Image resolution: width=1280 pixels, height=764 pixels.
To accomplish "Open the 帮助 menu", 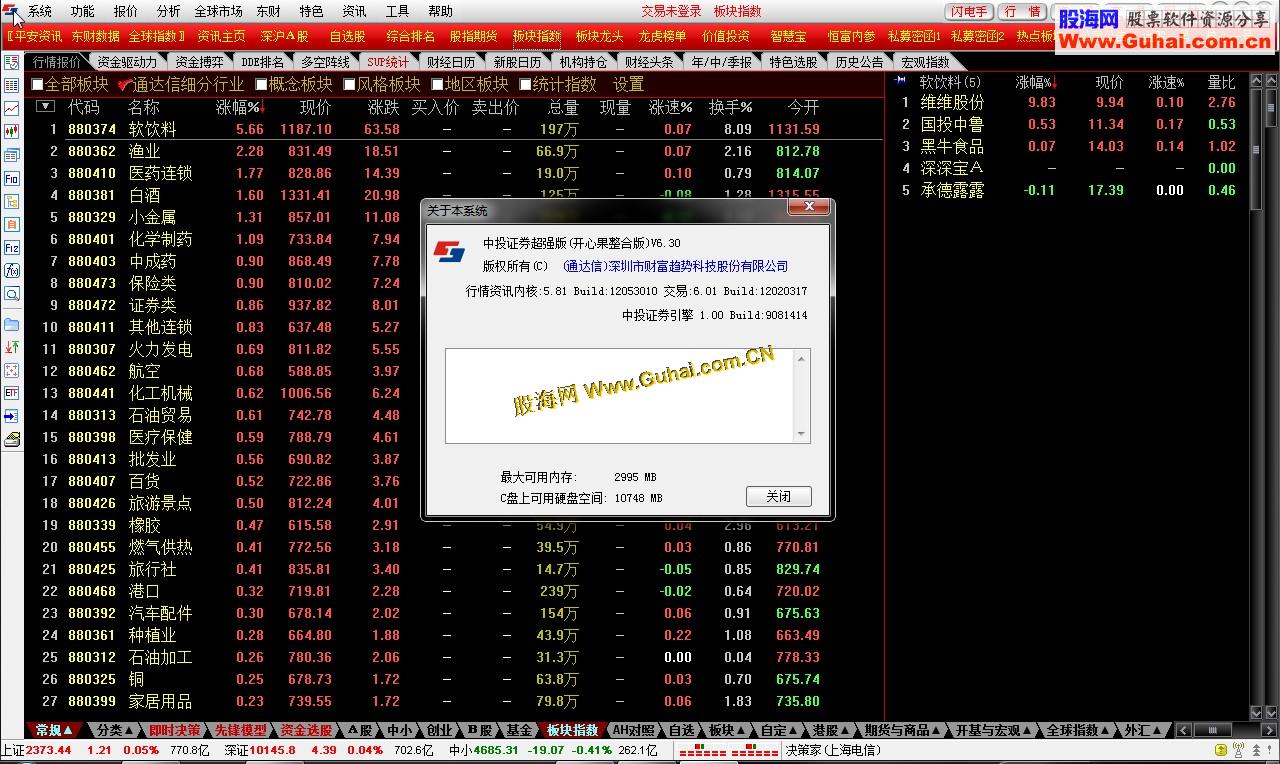I will coord(440,11).
